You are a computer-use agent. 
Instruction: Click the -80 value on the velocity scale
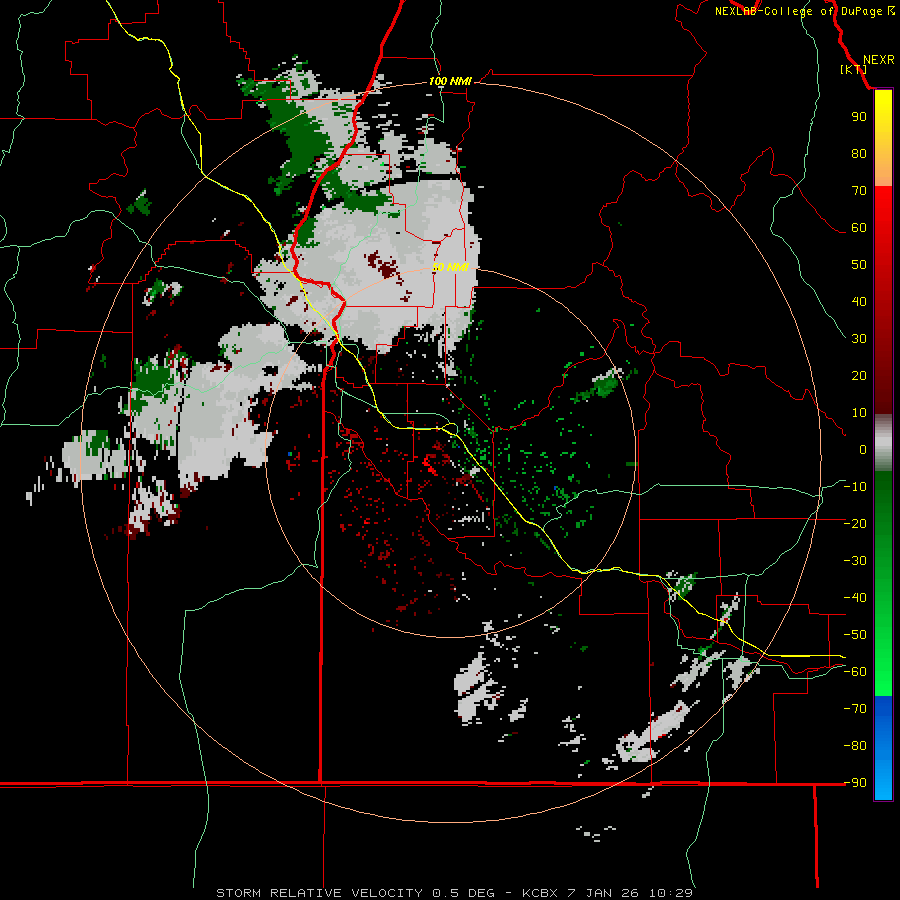coord(855,746)
